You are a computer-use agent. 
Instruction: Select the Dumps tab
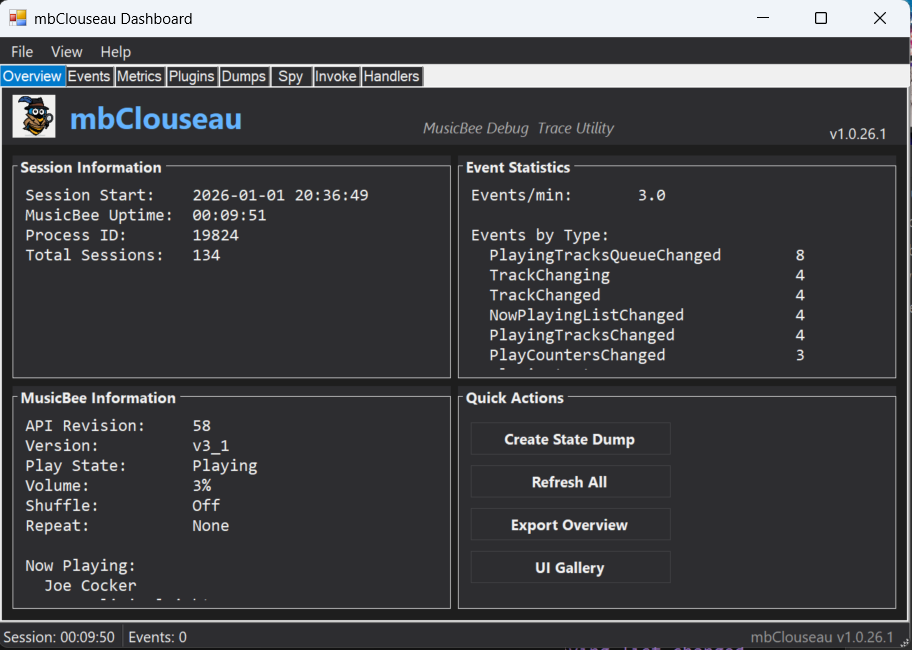(x=243, y=76)
